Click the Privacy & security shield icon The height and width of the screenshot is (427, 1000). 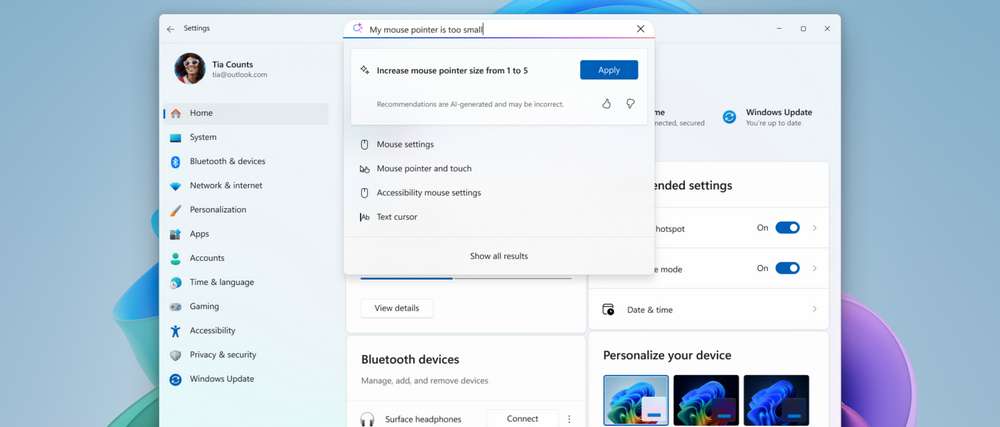(175, 355)
